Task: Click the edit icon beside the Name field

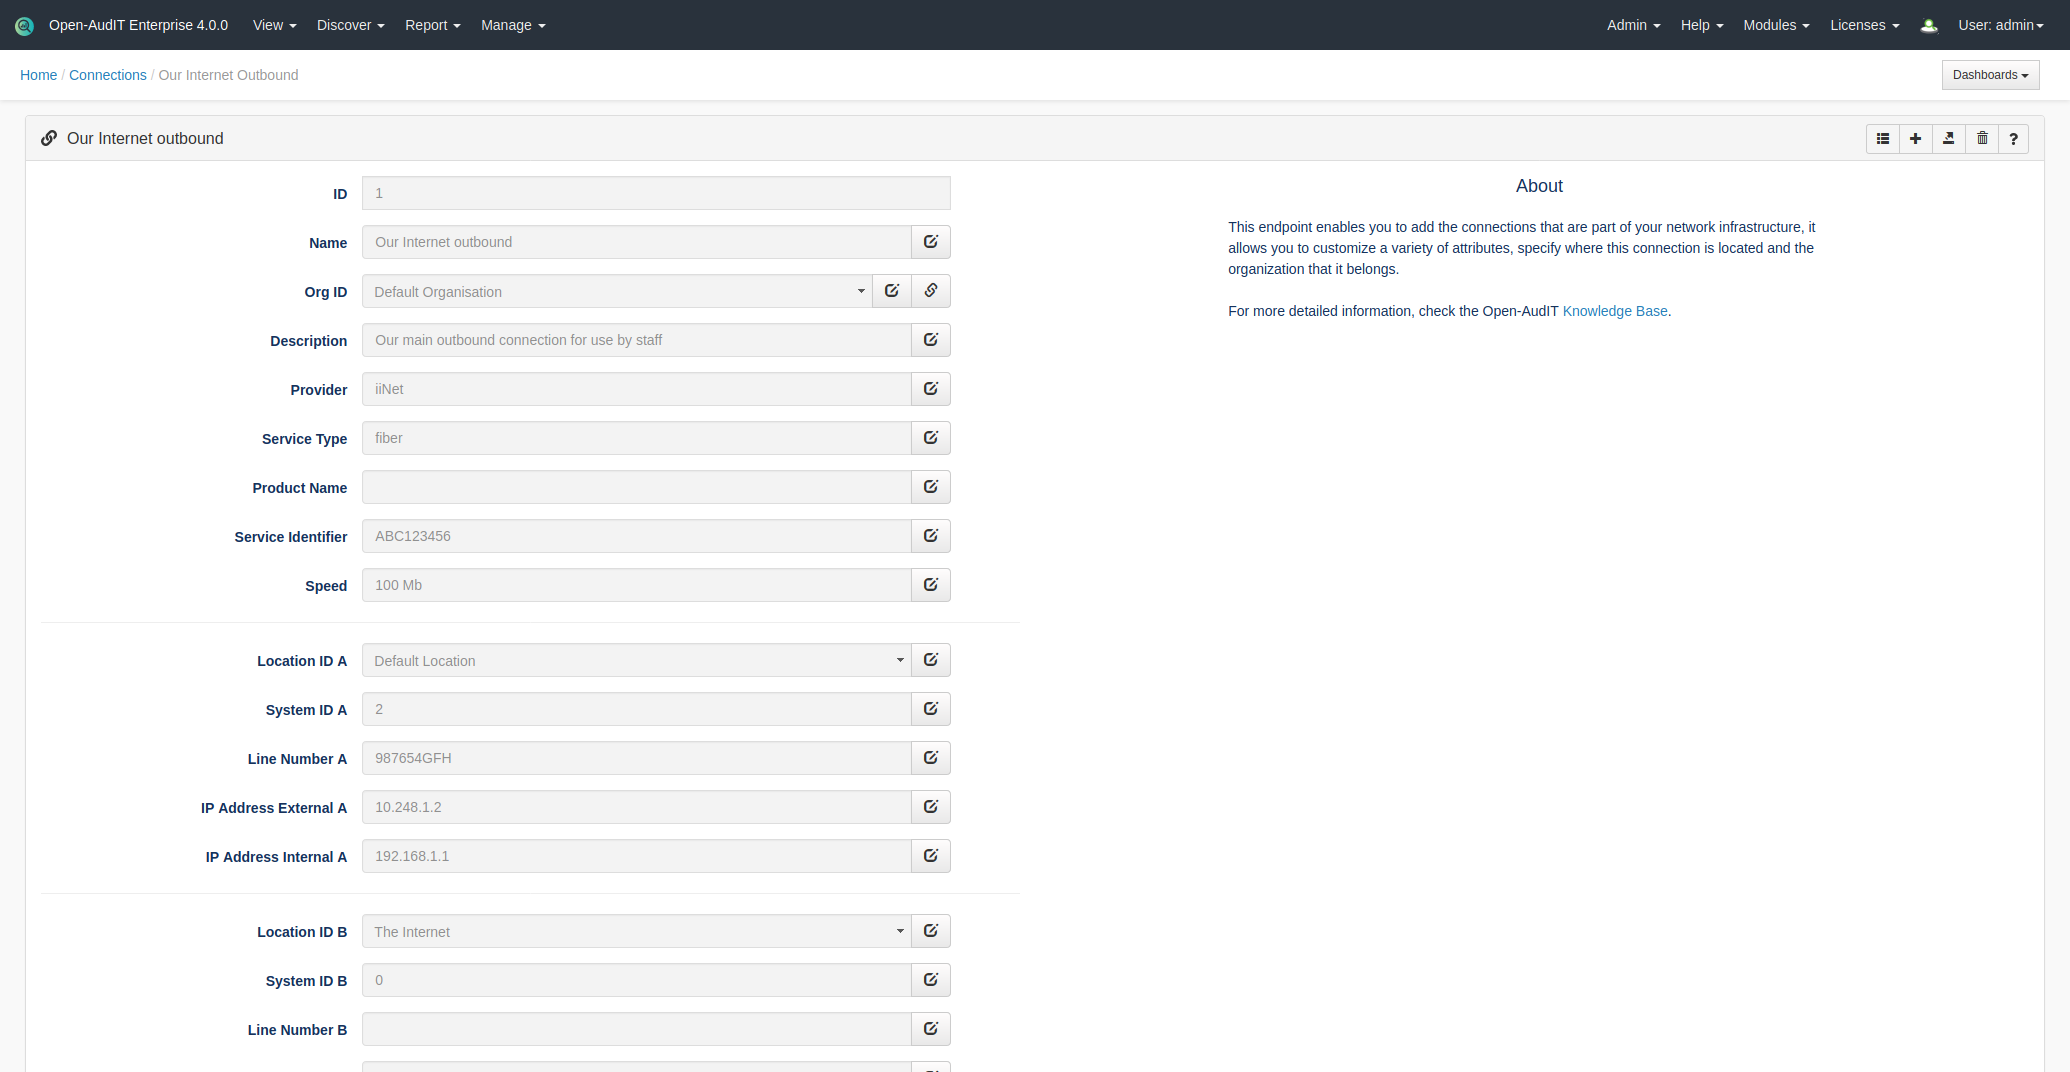Action: pos(930,242)
